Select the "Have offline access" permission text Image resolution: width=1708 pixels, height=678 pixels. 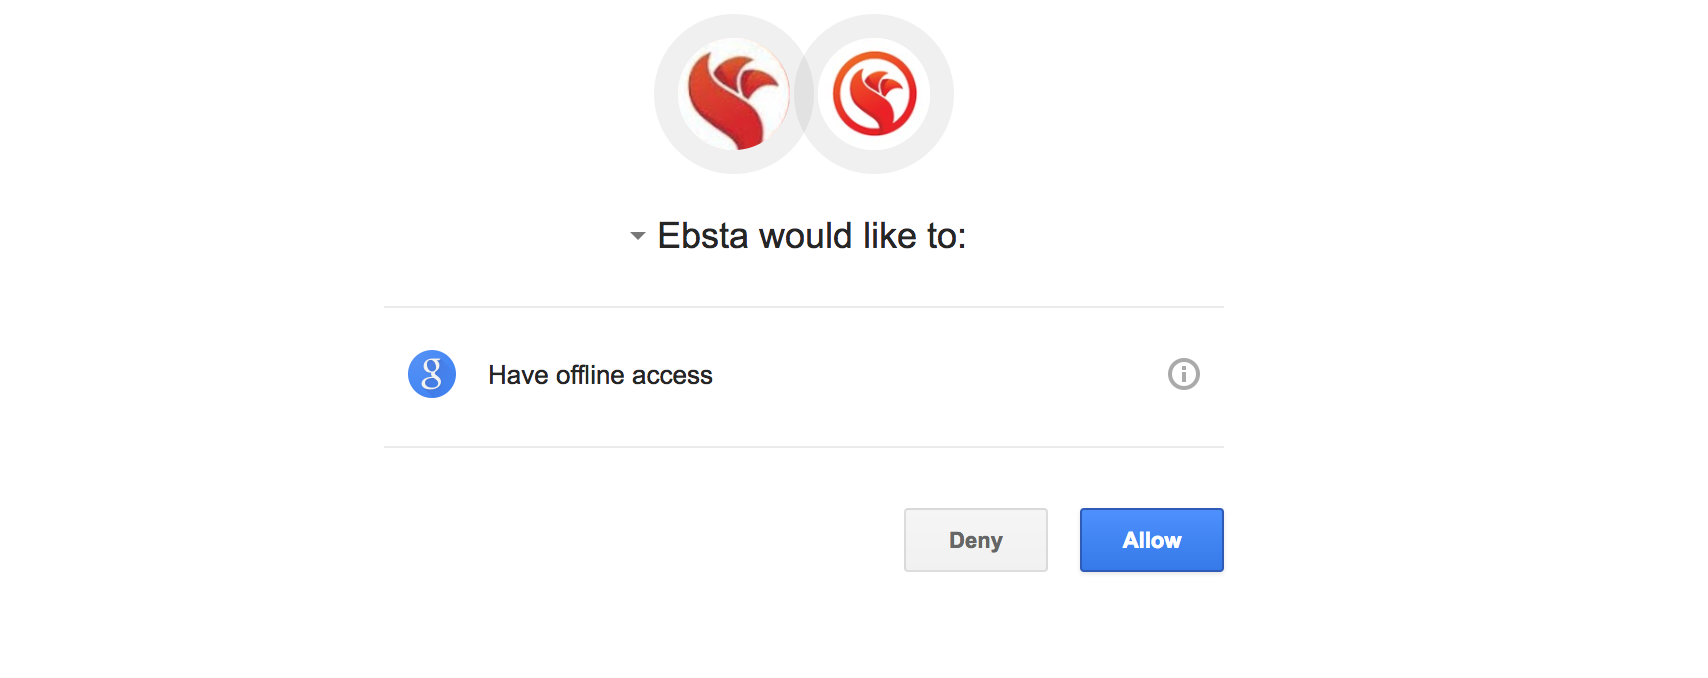point(600,375)
